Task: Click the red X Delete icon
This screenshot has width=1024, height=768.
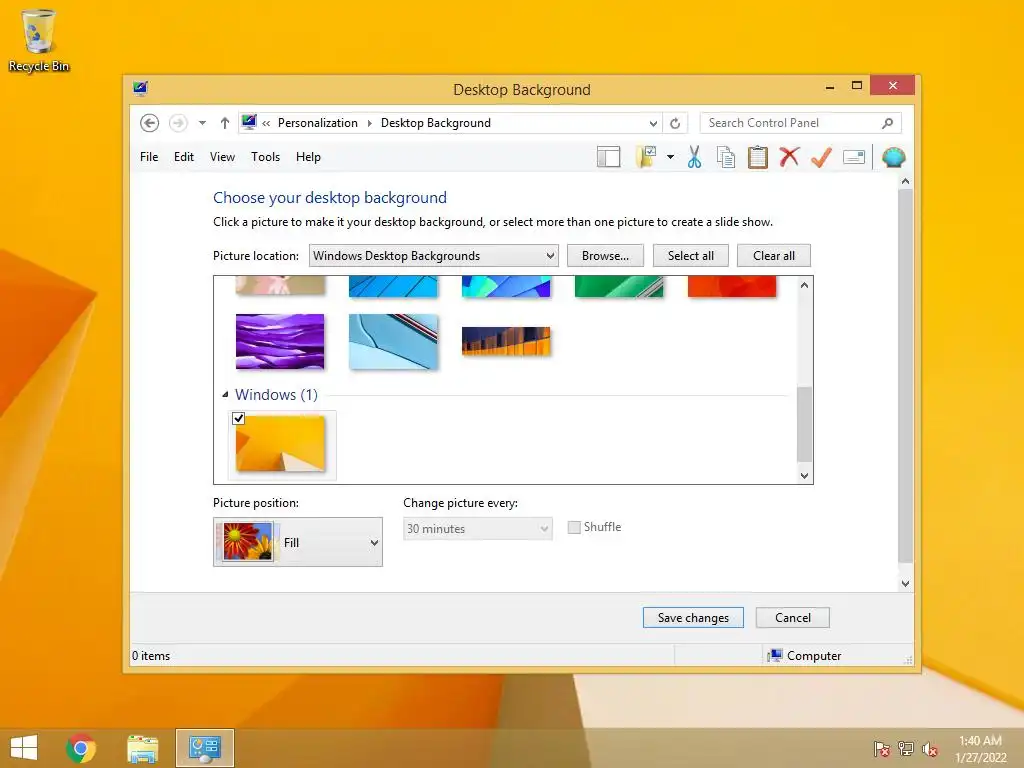Action: [789, 157]
